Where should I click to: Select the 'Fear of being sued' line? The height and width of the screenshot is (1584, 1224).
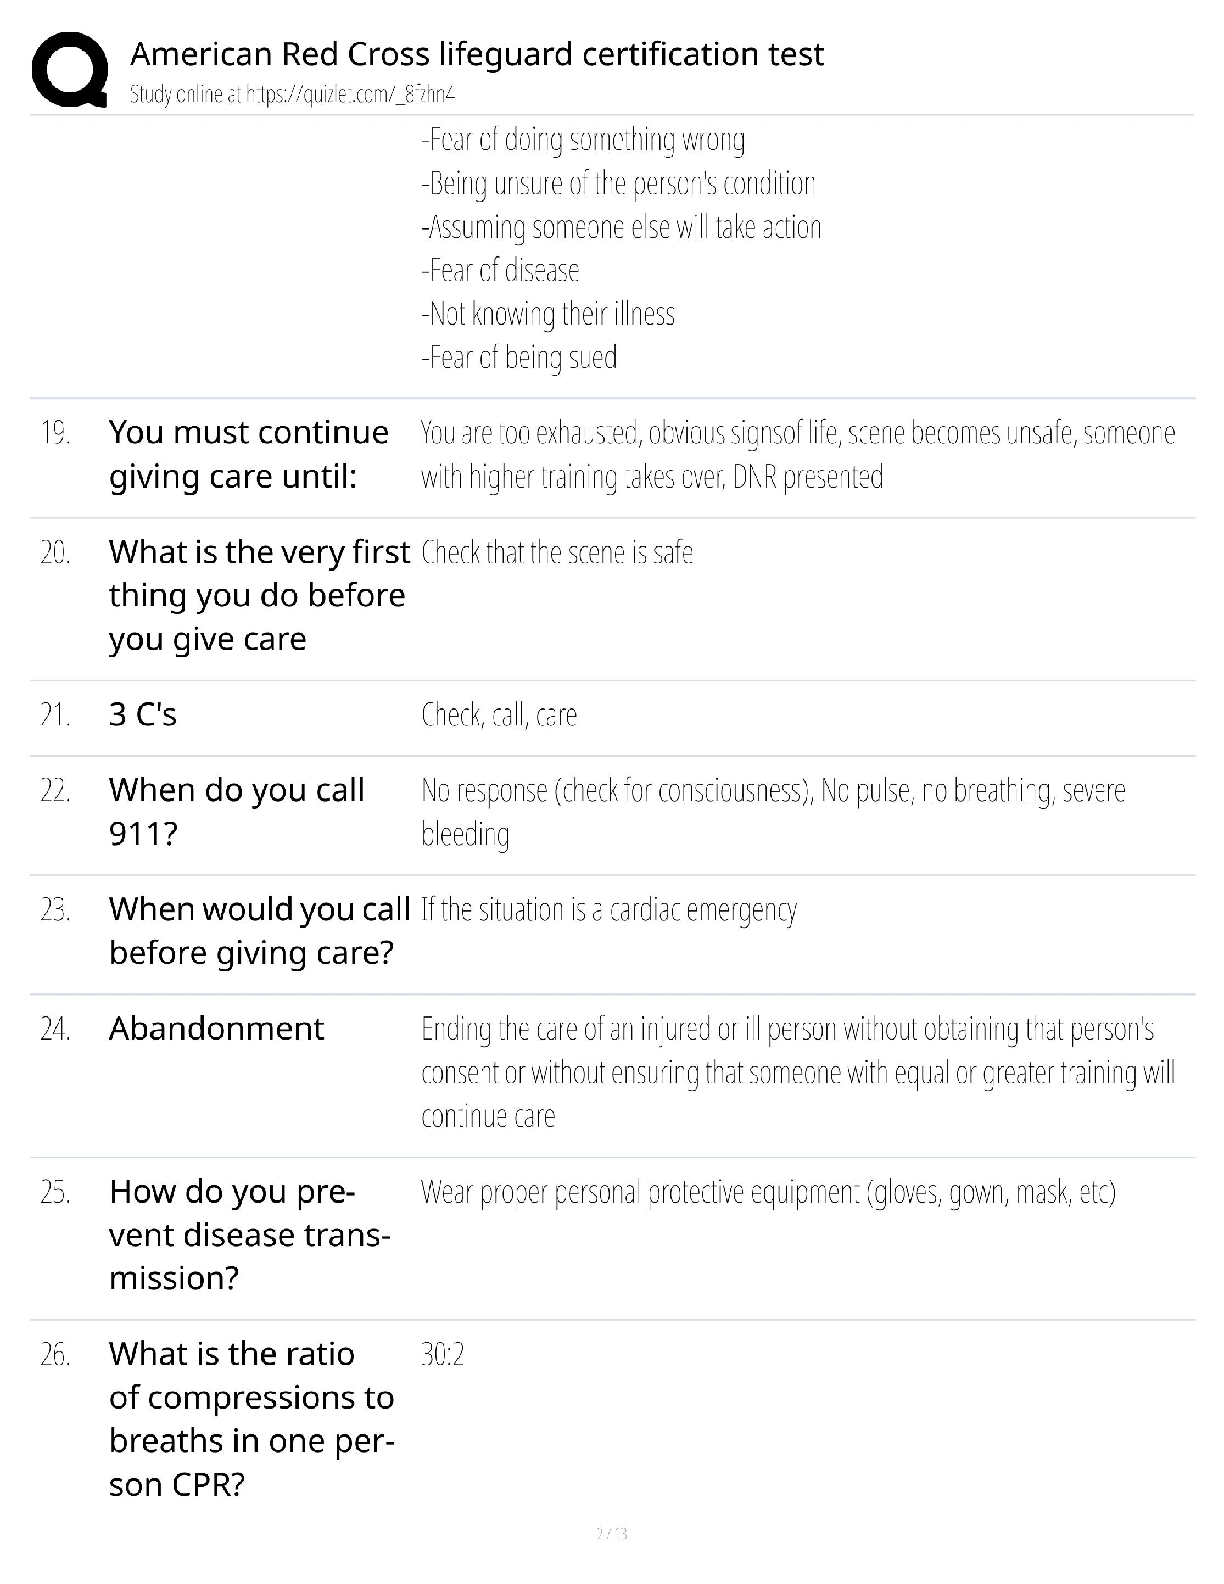click(519, 357)
